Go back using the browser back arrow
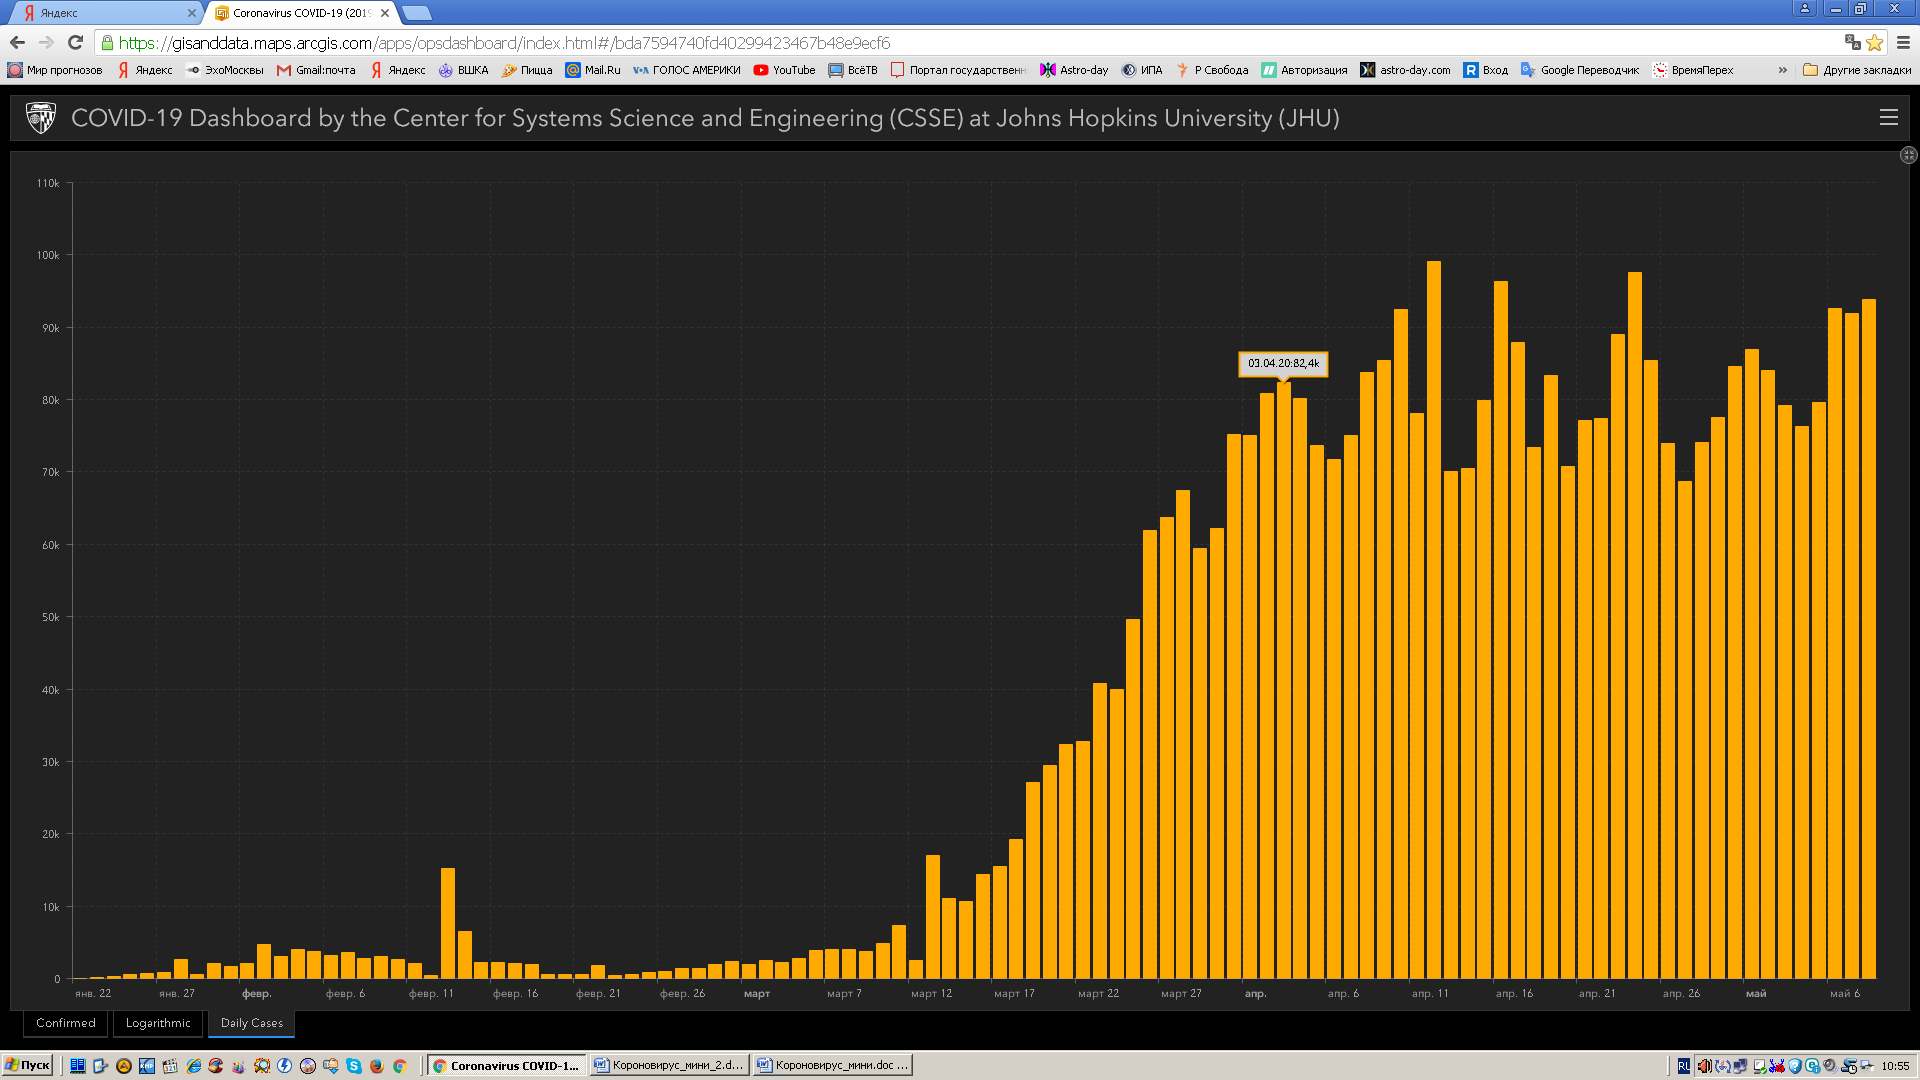Screen dimensions: 1920x1080 pos(17,42)
